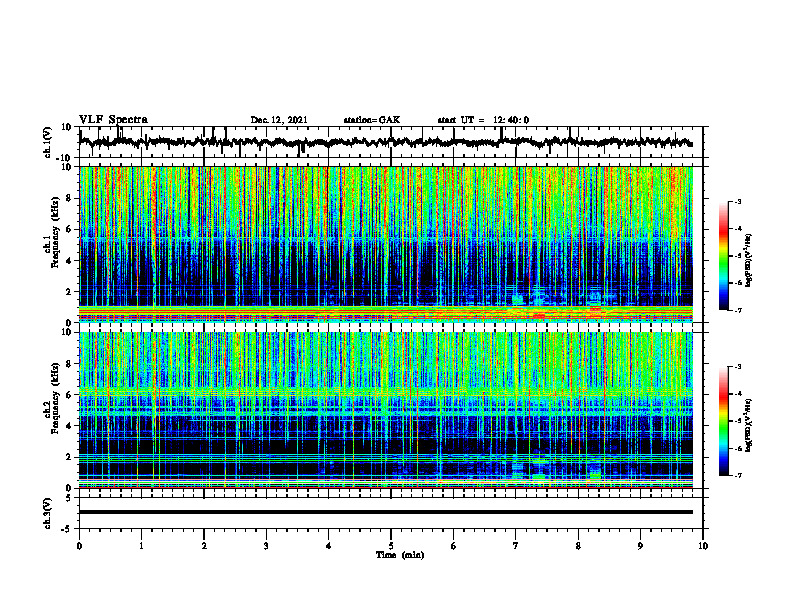792x612 pixels.
Task: Click time-axis tick label "5"
Action: 391,546
